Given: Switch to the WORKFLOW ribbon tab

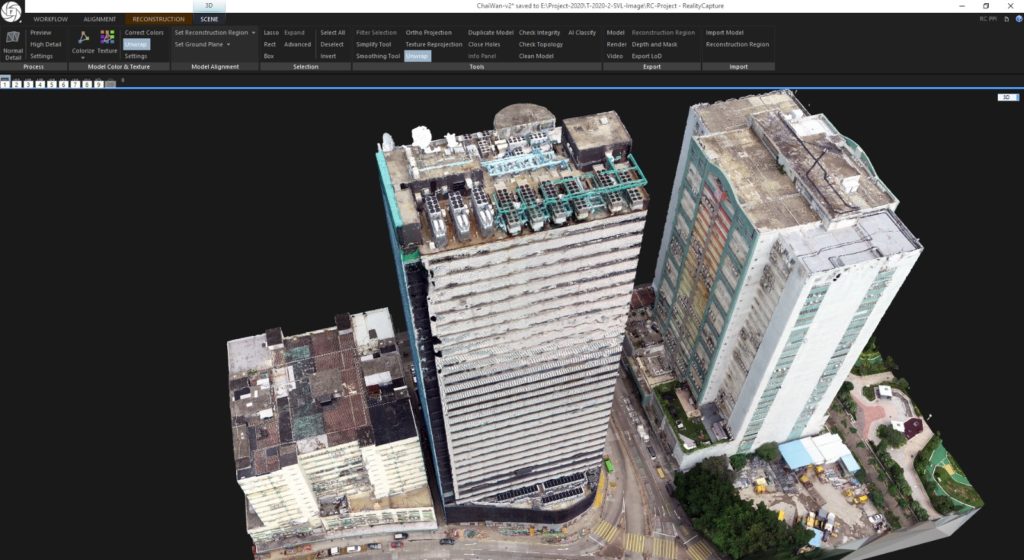Looking at the screenshot, I should 51,19.
